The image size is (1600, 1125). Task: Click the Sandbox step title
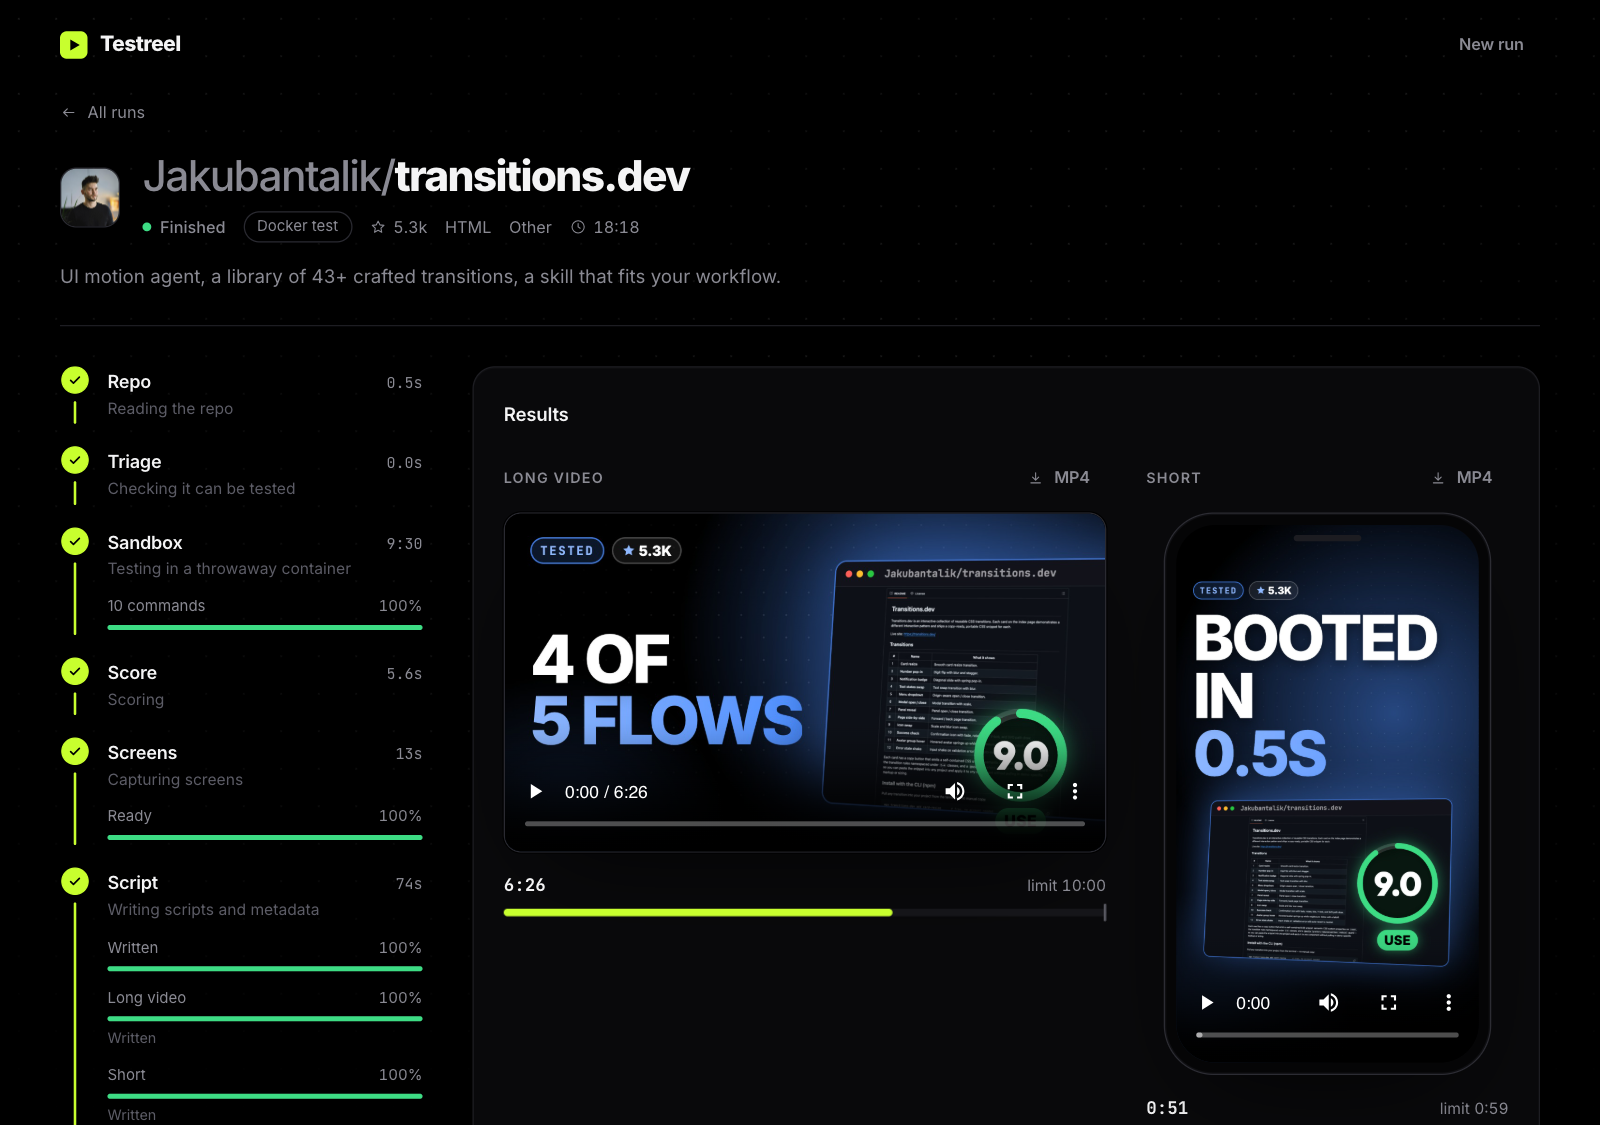click(x=145, y=543)
